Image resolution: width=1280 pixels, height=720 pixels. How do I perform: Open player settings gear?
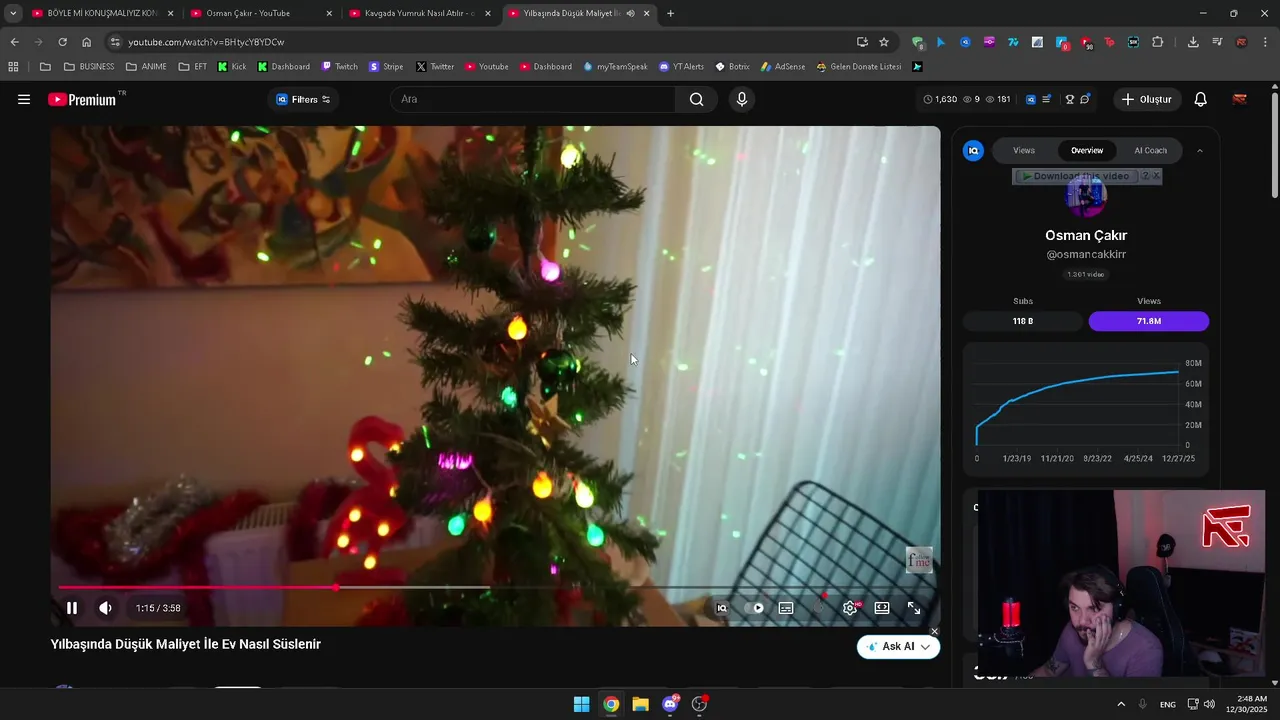click(850, 608)
